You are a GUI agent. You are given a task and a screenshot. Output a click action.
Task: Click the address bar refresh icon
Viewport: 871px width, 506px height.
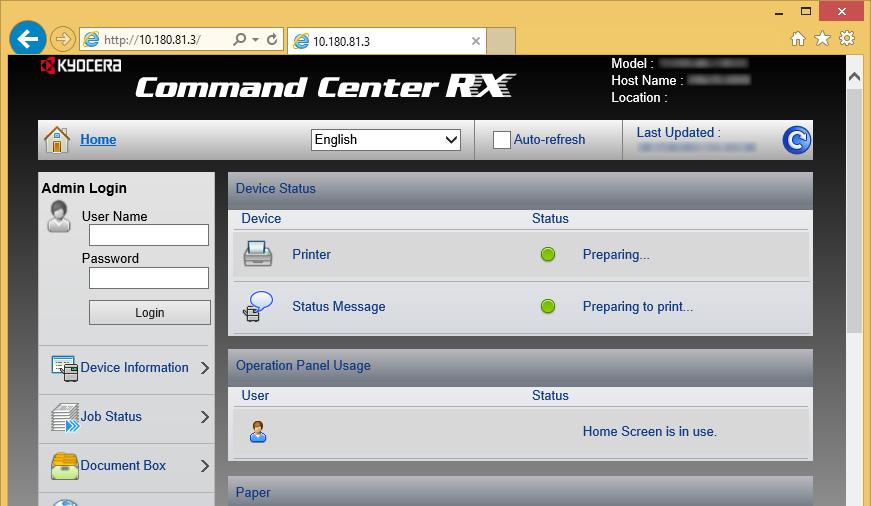(x=272, y=39)
